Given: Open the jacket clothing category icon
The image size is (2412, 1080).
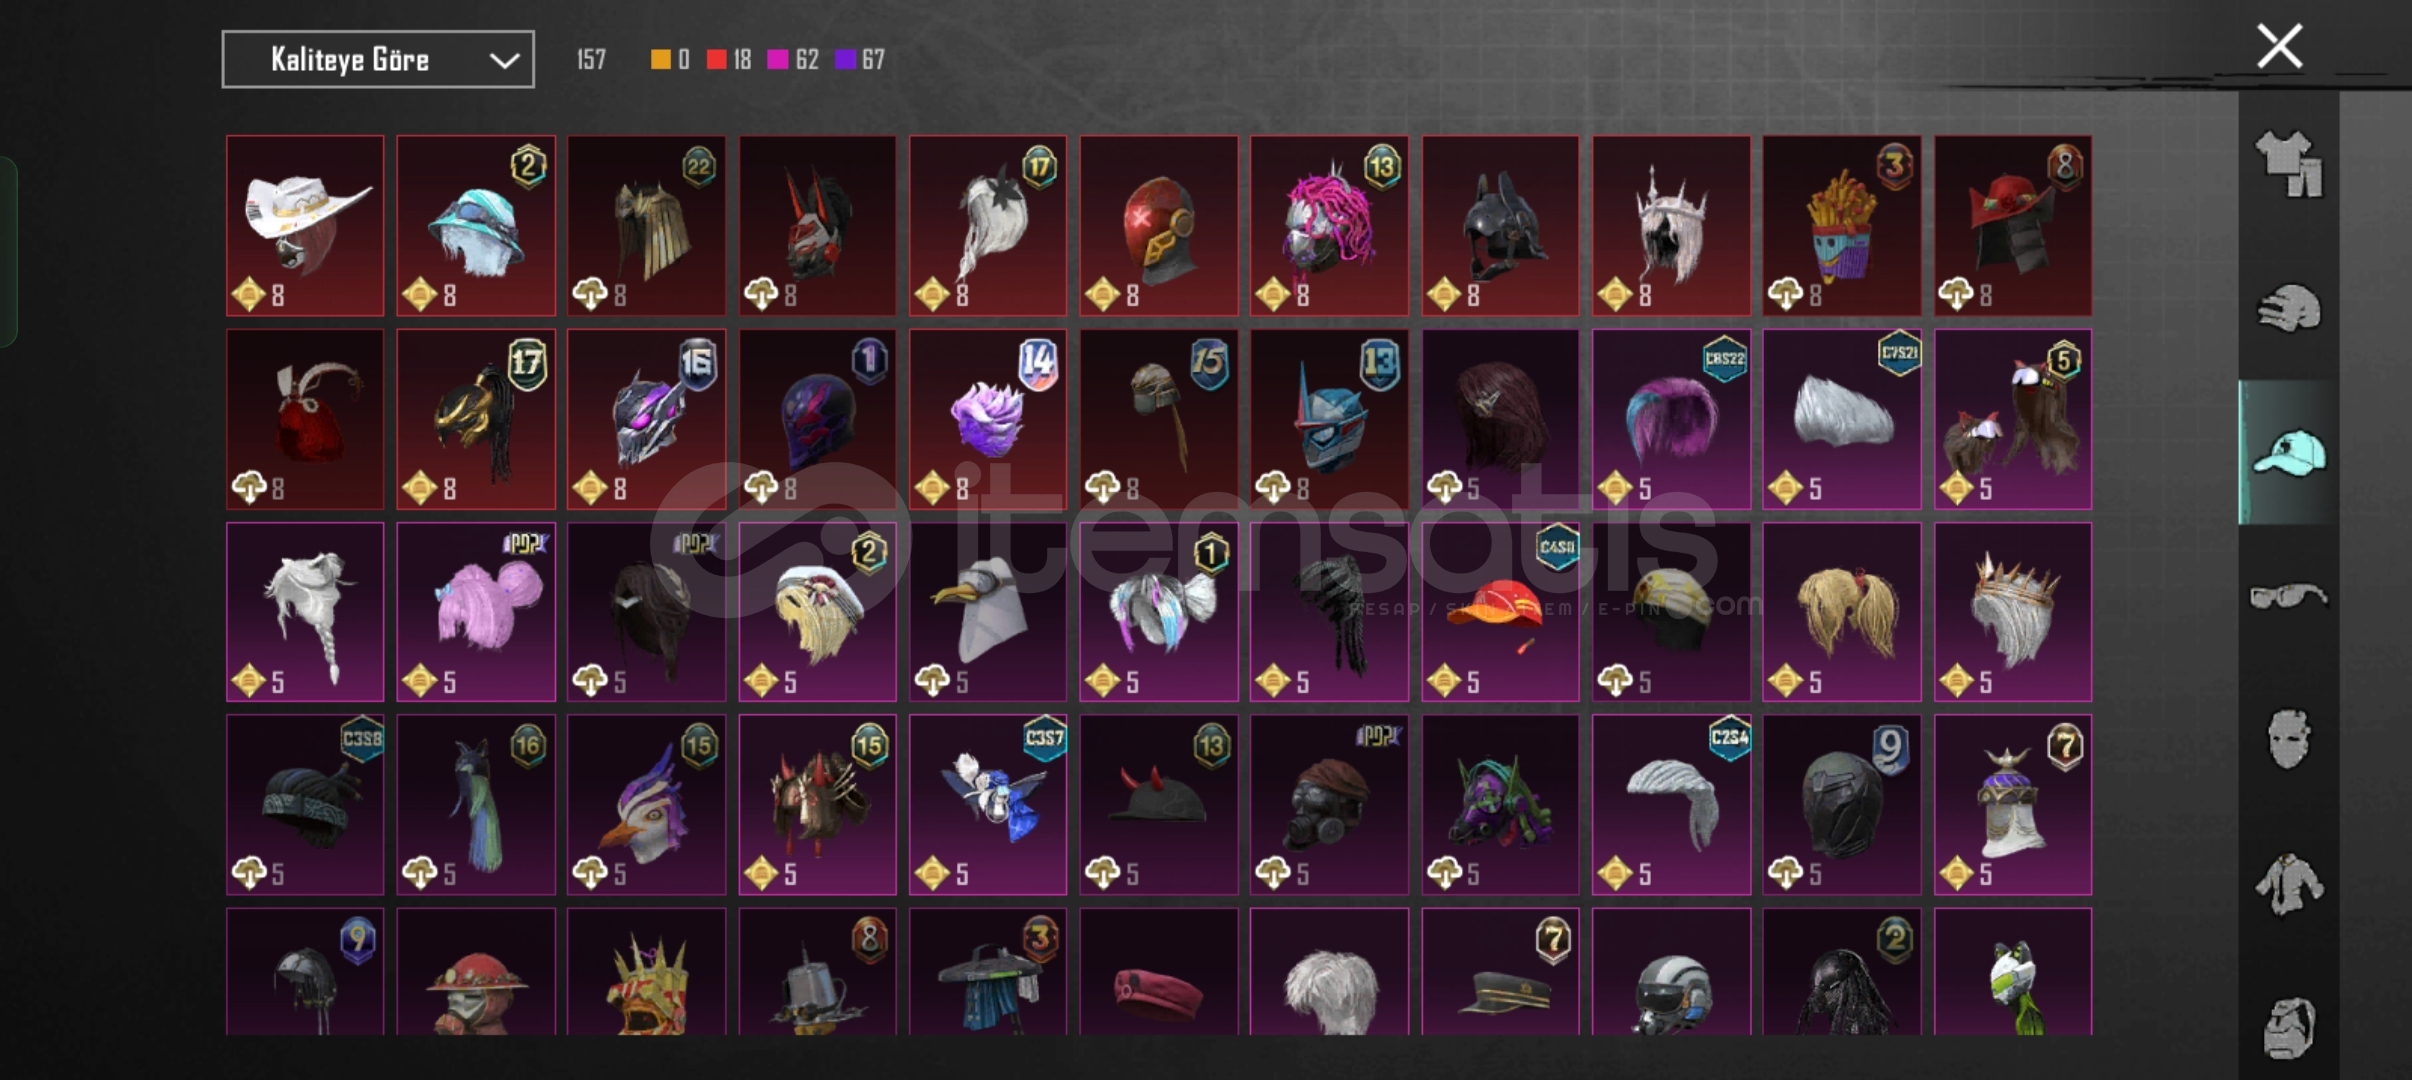Looking at the screenshot, I should (2288, 884).
